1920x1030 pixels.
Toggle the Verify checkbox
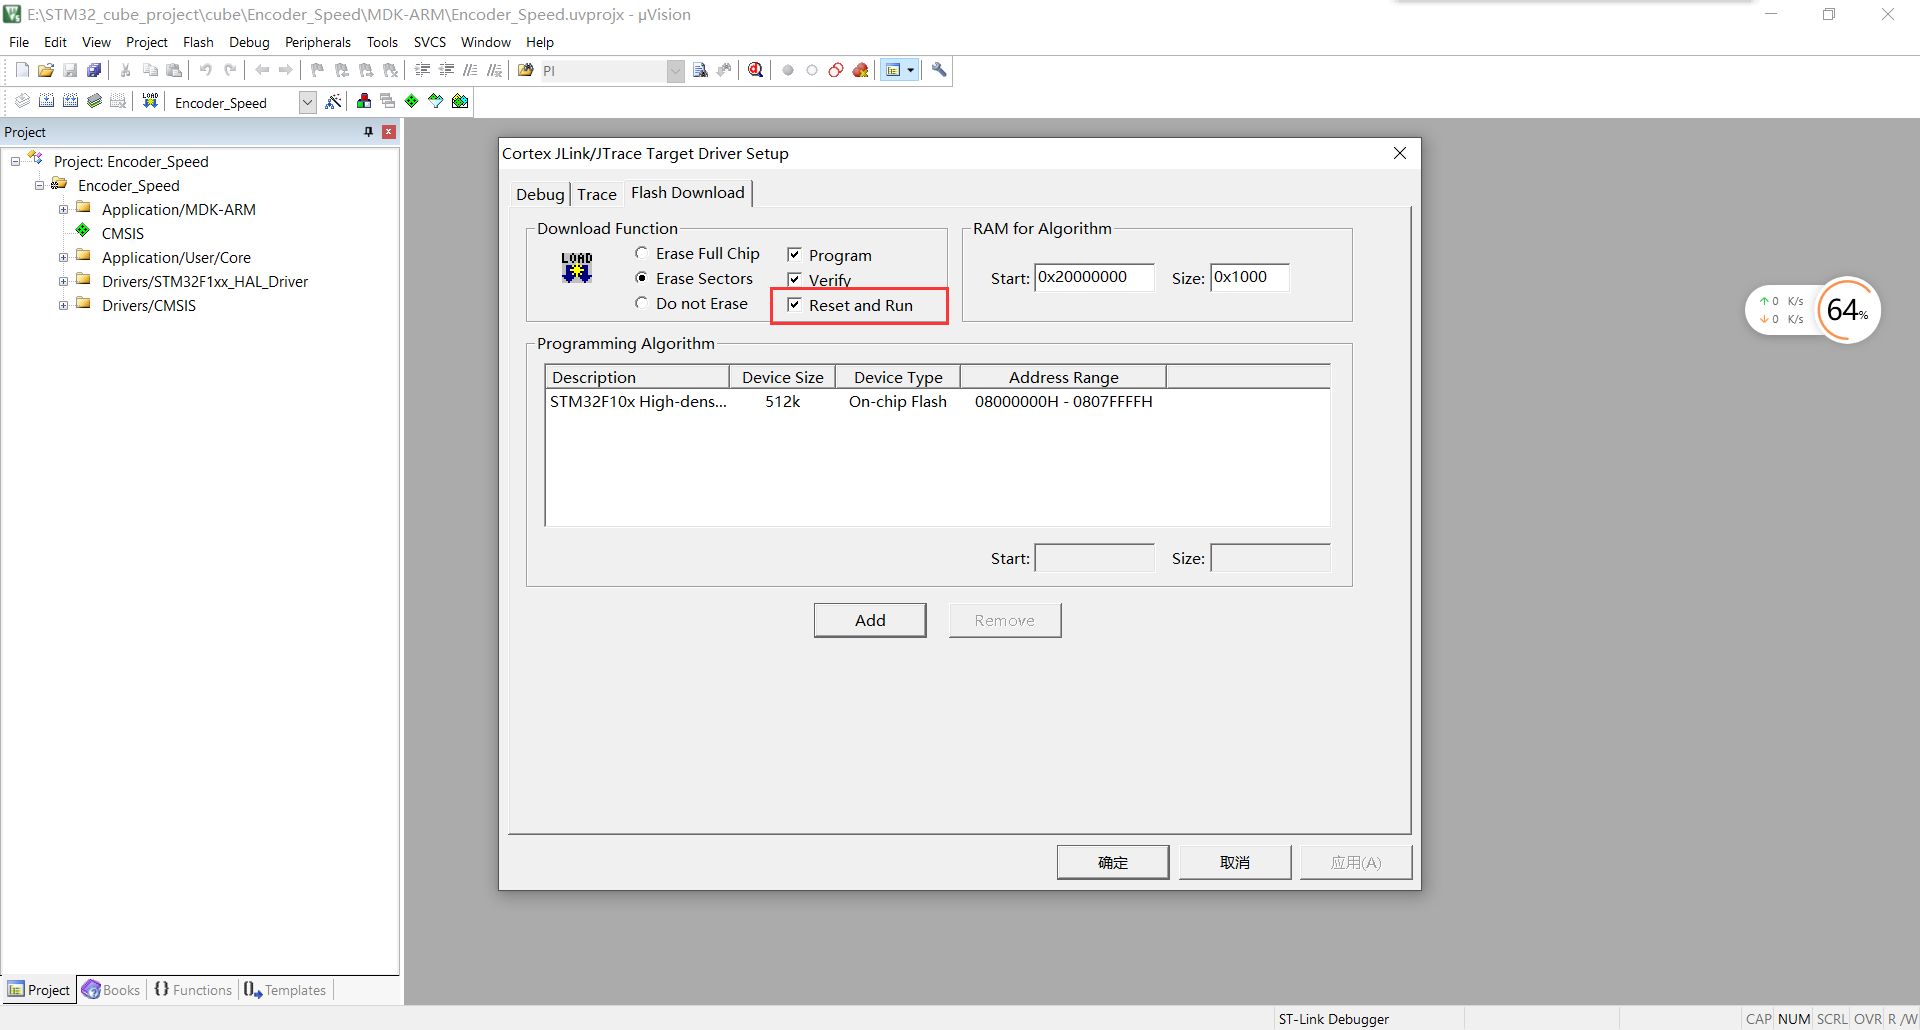[794, 280]
